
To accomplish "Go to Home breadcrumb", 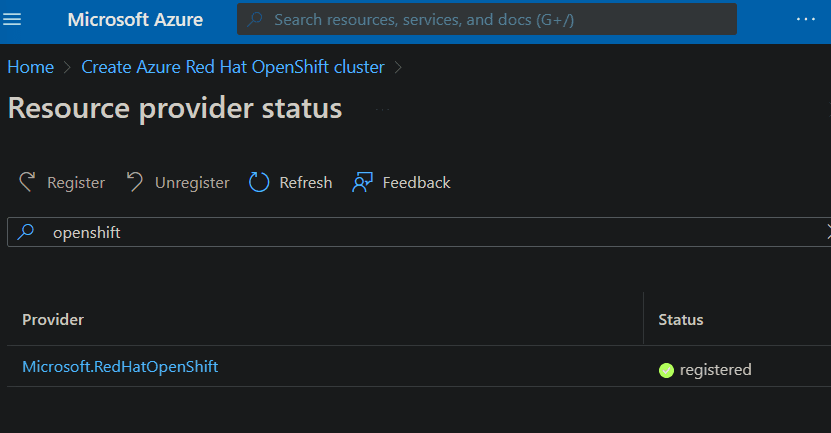I will point(31,67).
